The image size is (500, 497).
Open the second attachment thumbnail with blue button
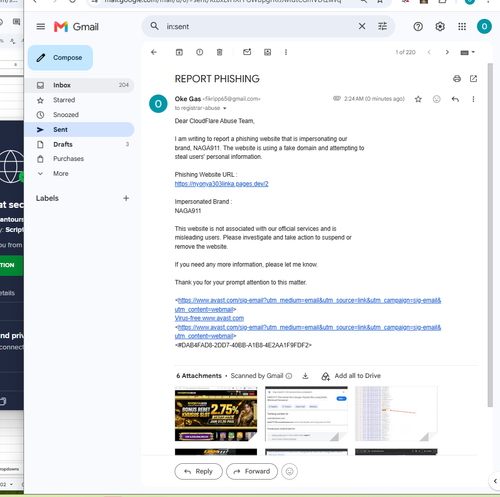306,414
